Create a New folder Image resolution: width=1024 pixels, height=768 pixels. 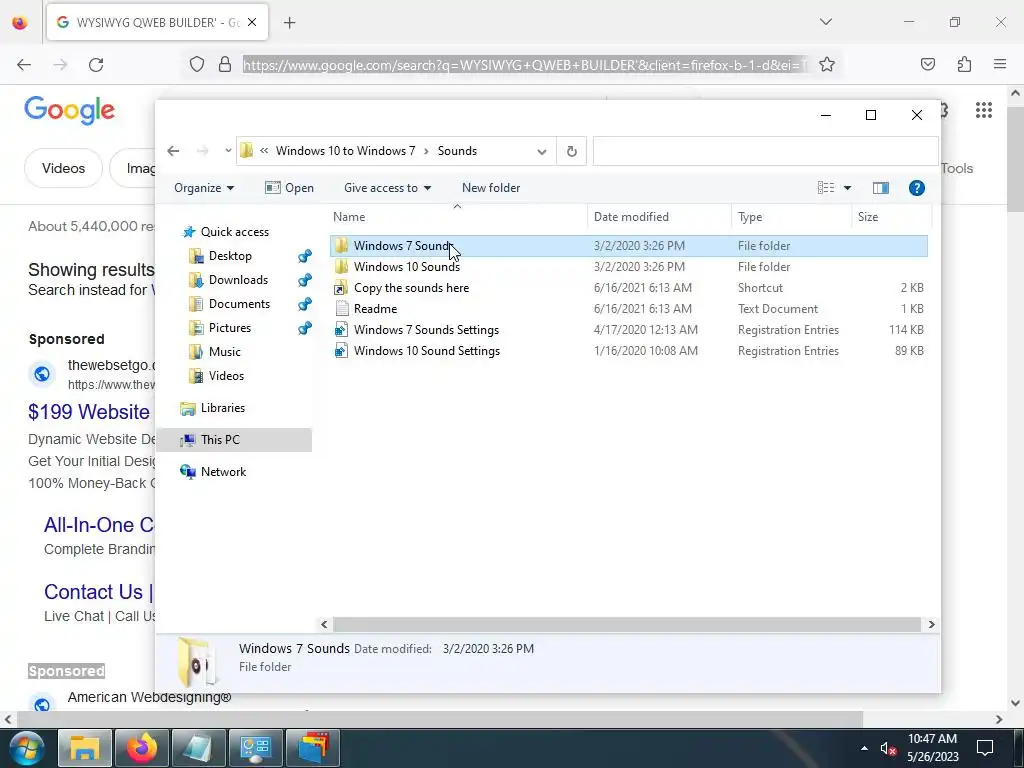click(491, 188)
